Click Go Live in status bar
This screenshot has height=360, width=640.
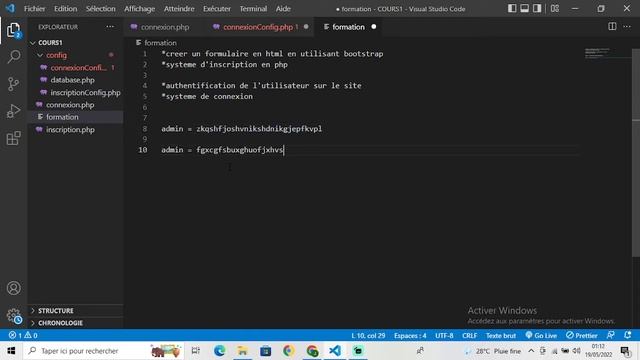click(x=541, y=335)
